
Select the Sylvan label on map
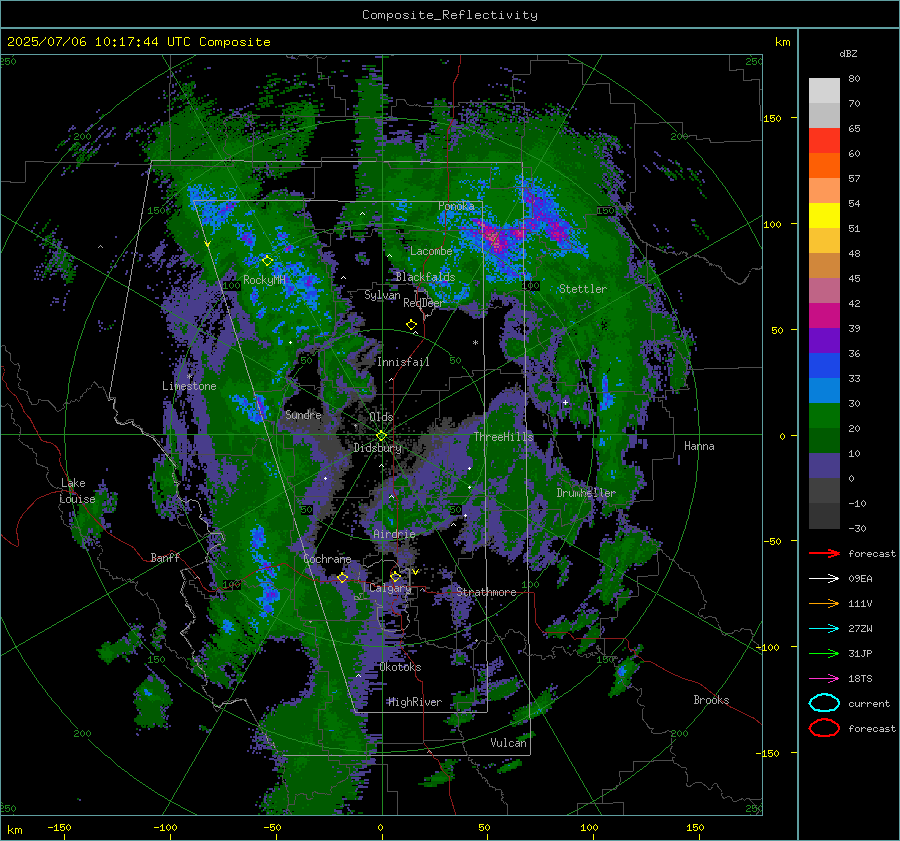[x=382, y=295]
